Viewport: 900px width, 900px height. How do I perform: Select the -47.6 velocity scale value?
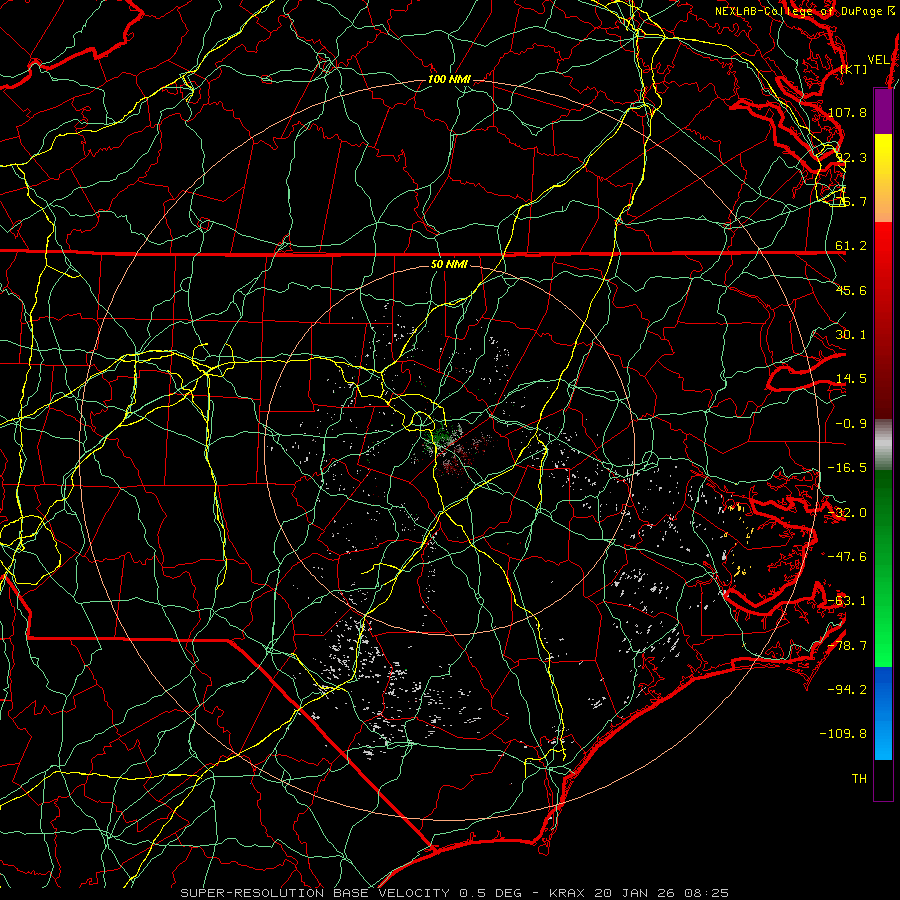coord(847,557)
